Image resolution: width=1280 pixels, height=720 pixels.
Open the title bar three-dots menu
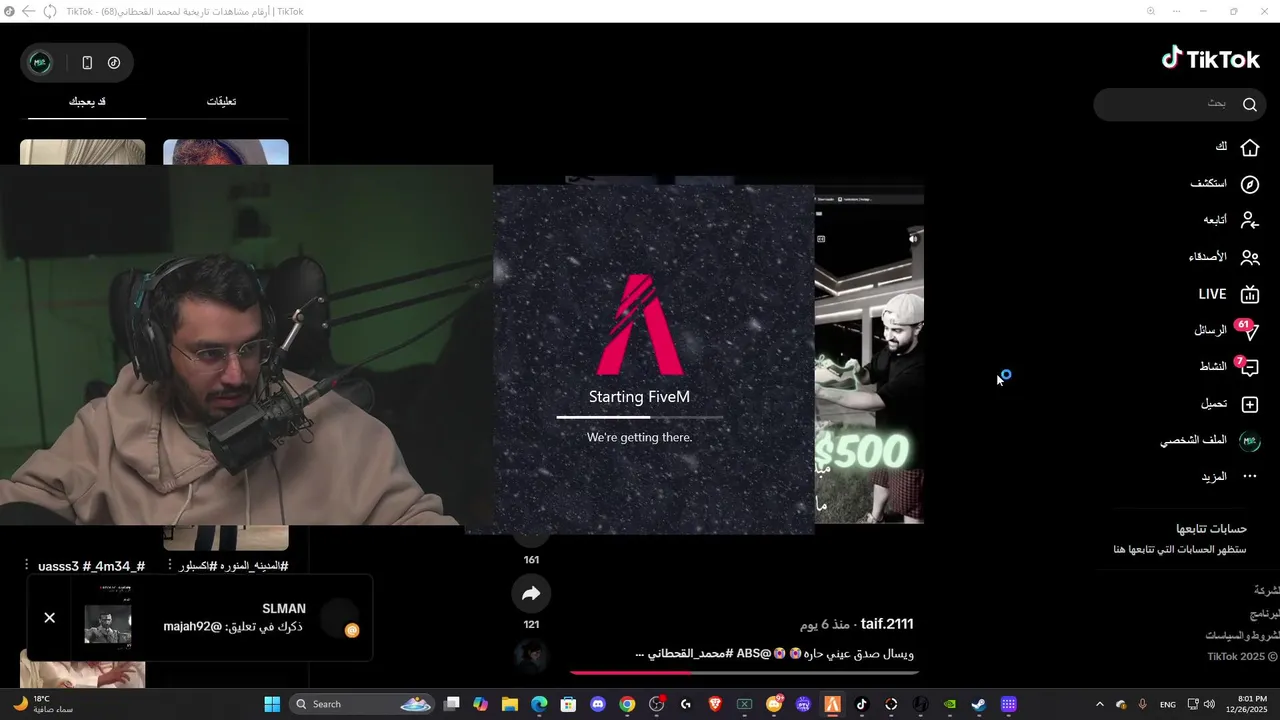pos(1175,11)
